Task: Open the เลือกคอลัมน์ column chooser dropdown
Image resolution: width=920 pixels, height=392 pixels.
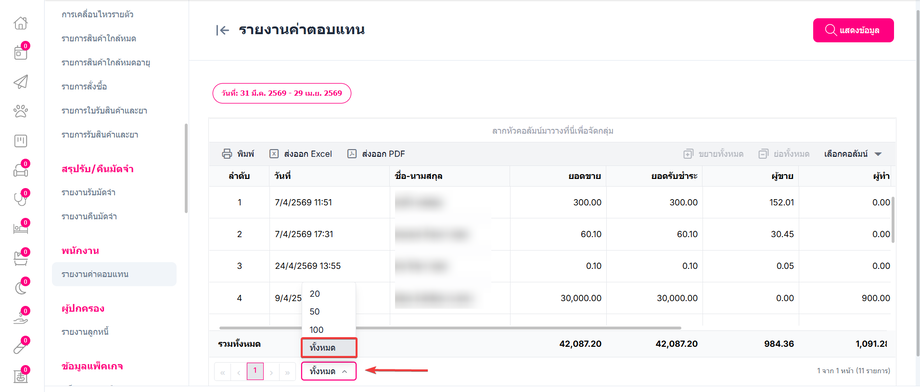Action: pyautogui.click(x=853, y=154)
